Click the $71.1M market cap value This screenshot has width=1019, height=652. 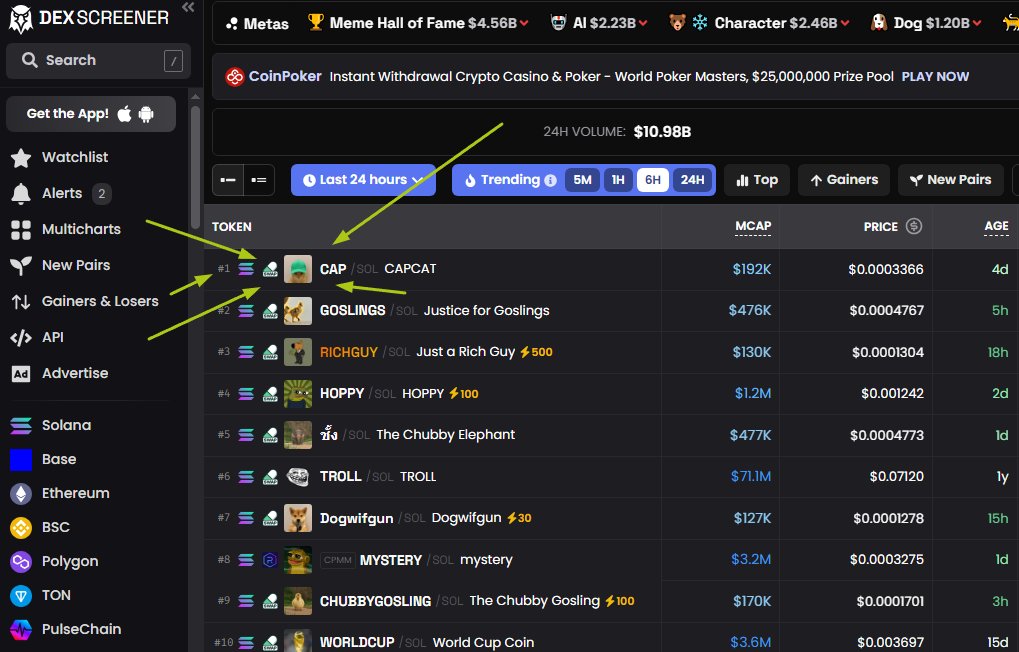751,476
